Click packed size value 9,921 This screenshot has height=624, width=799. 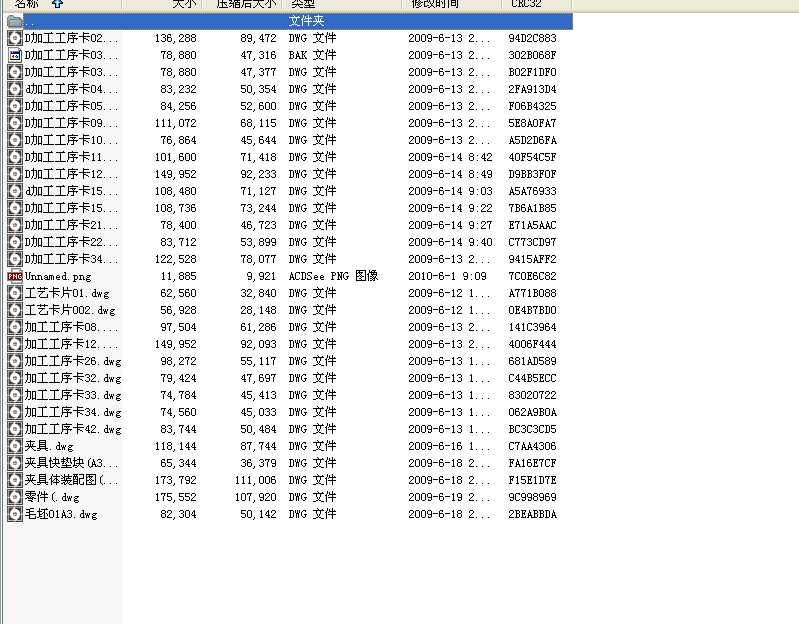(260, 276)
